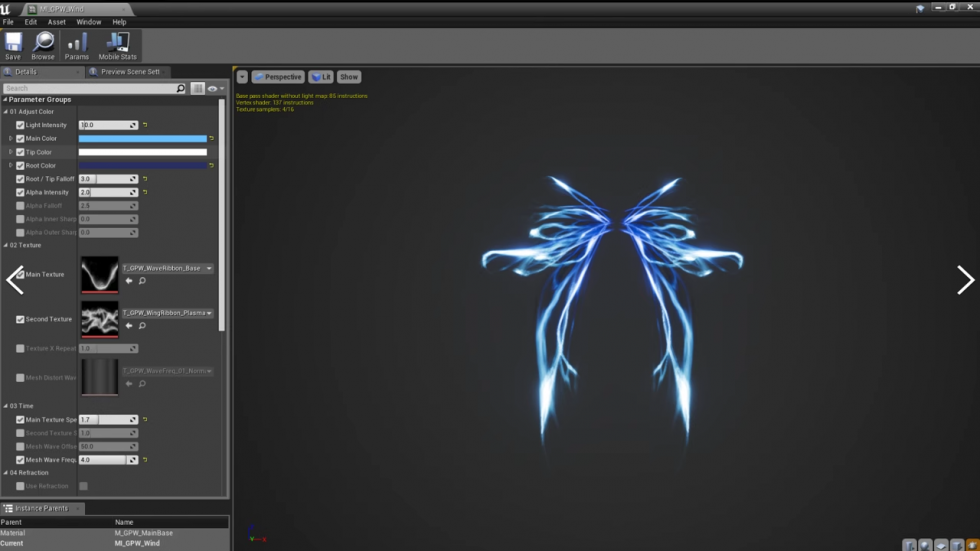Click the Save toolbar icon
Viewport: 980px width, 551px height.
point(13,46)
